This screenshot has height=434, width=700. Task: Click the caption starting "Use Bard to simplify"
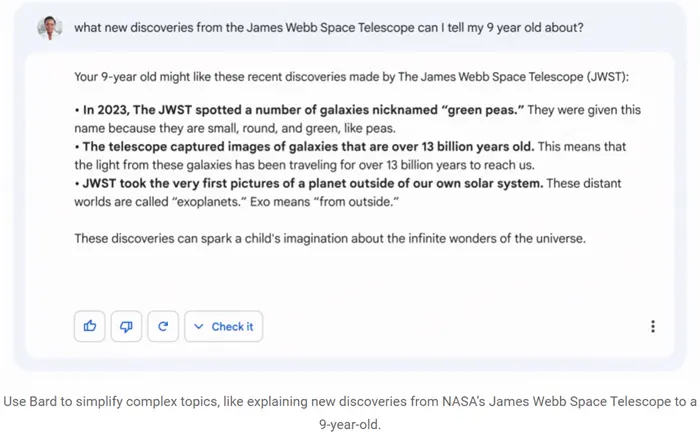coord(350,401)
